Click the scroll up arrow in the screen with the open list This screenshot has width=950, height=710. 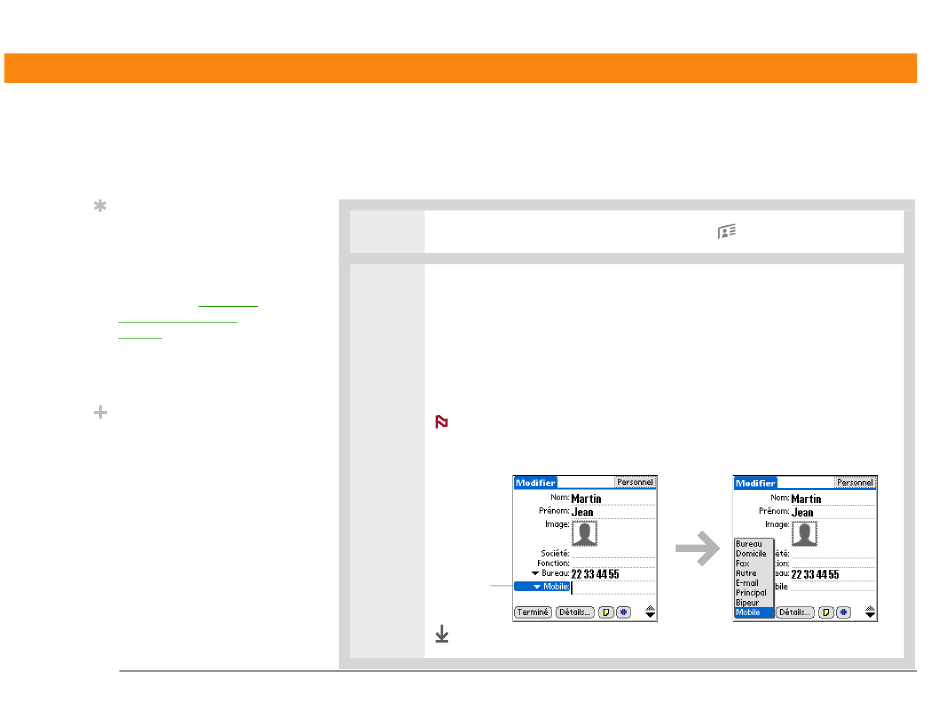870,608
